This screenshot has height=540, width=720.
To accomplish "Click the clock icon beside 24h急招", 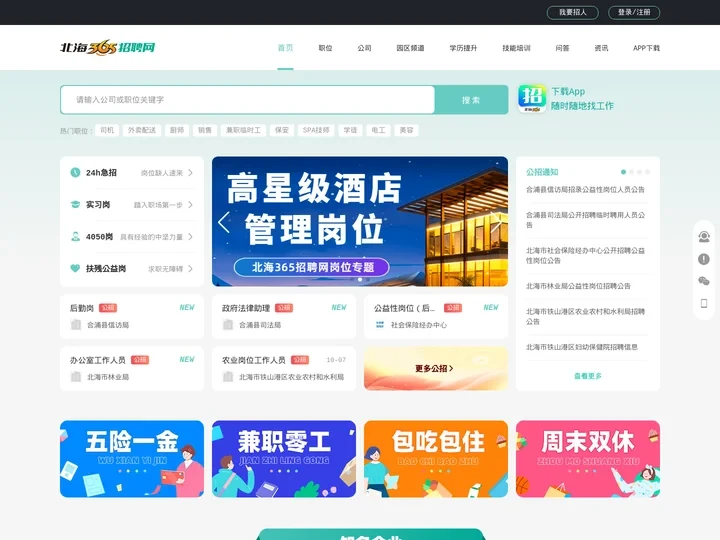I will [75, 173].
